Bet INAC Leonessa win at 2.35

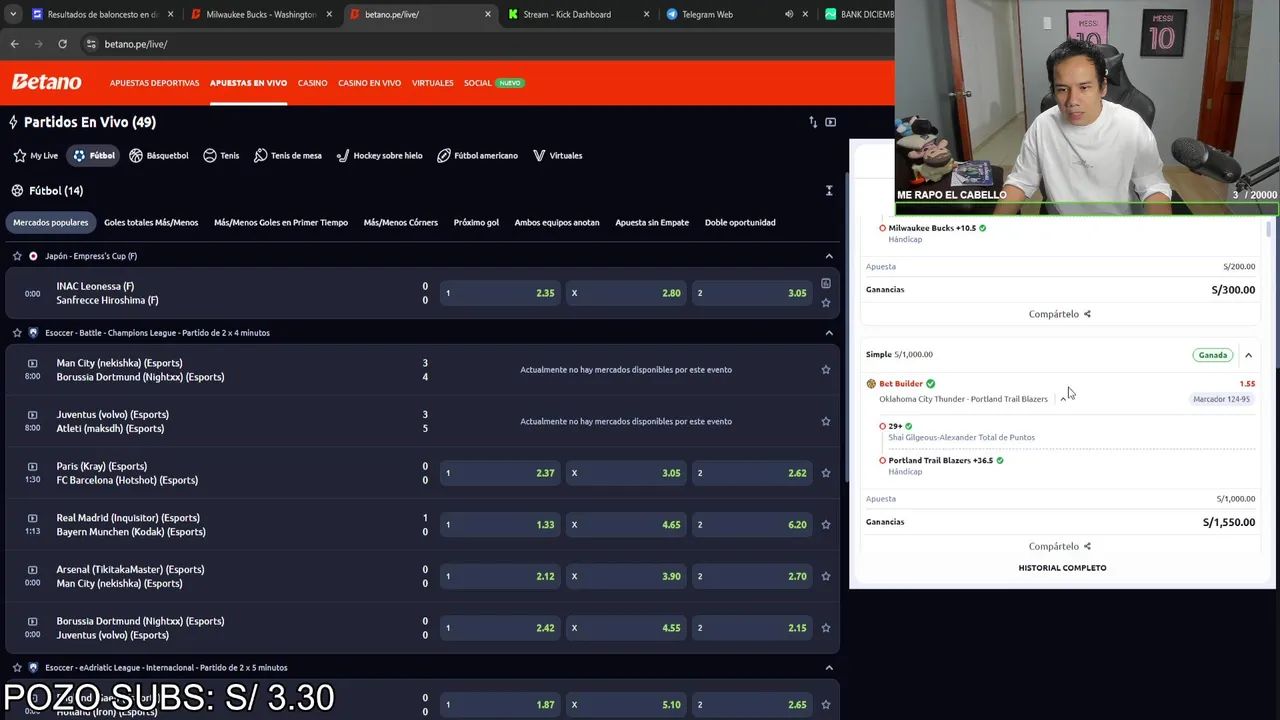(x=500, y=293)
